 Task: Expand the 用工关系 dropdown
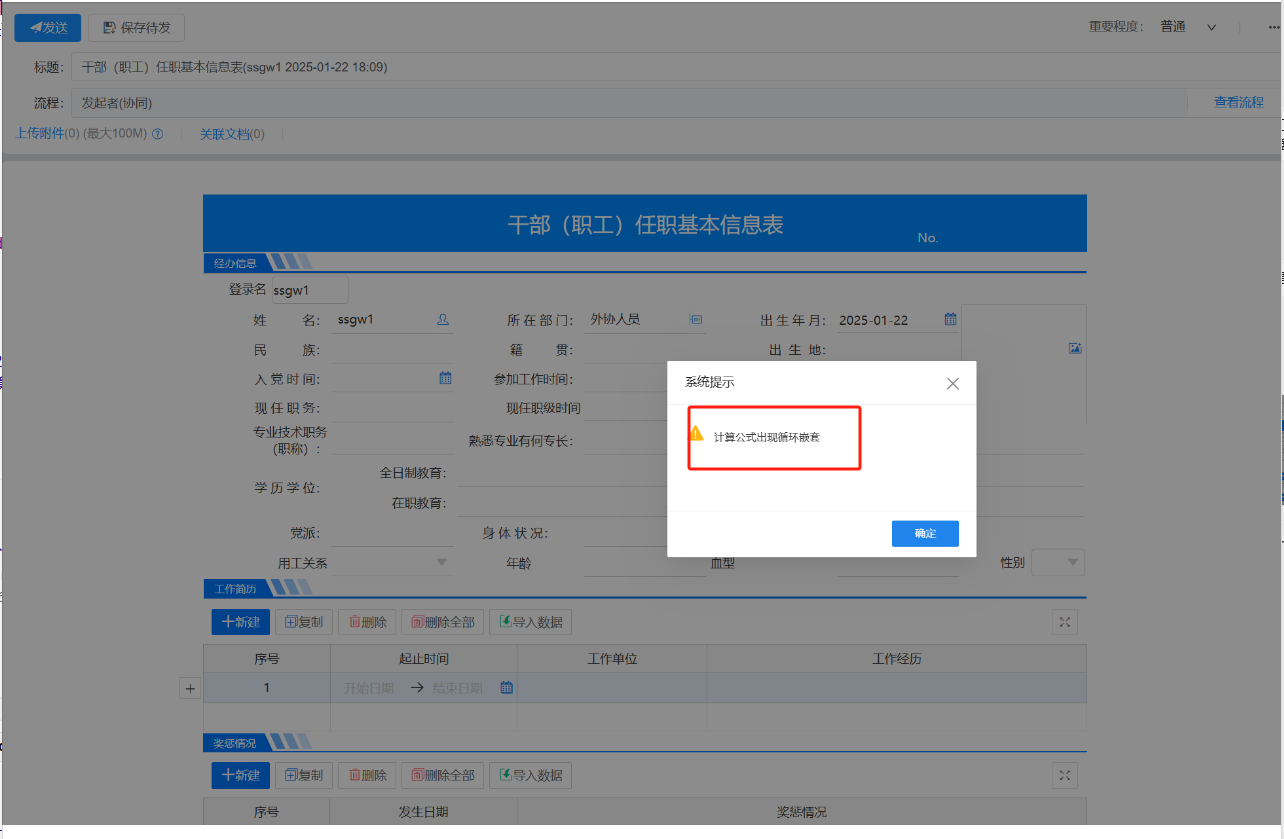[x=442, y=563]
